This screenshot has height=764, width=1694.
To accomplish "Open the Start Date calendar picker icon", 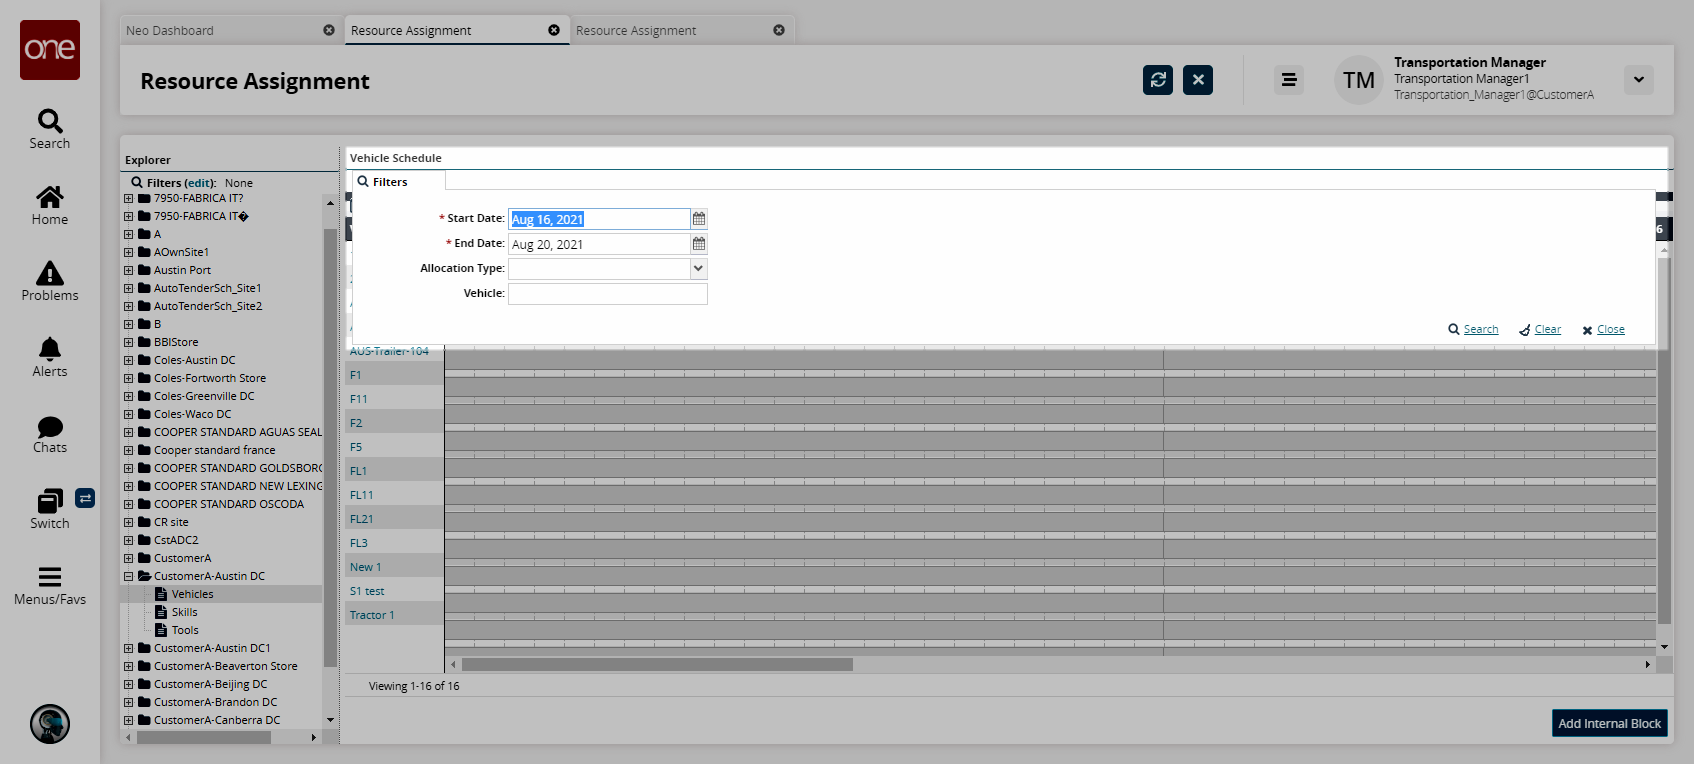I will pos(699,219).
